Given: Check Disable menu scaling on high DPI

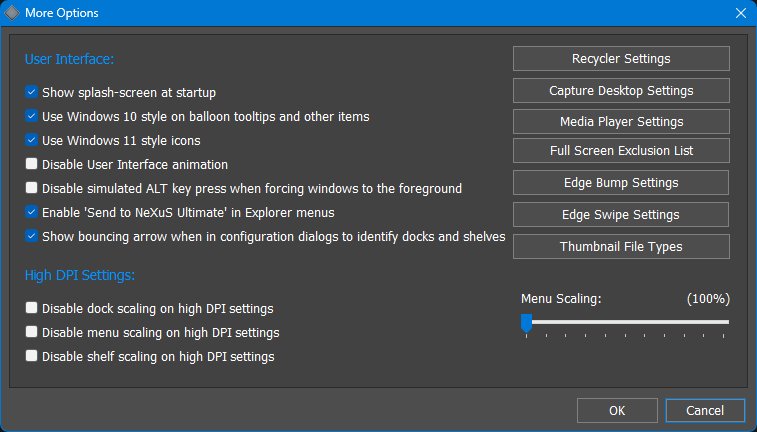Looking at the screenshot, I should [31, 332].
